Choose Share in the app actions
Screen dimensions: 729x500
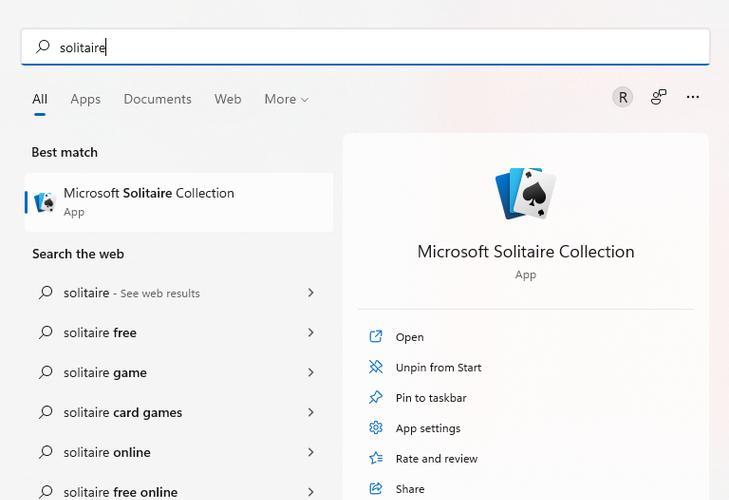pos(410,489)
